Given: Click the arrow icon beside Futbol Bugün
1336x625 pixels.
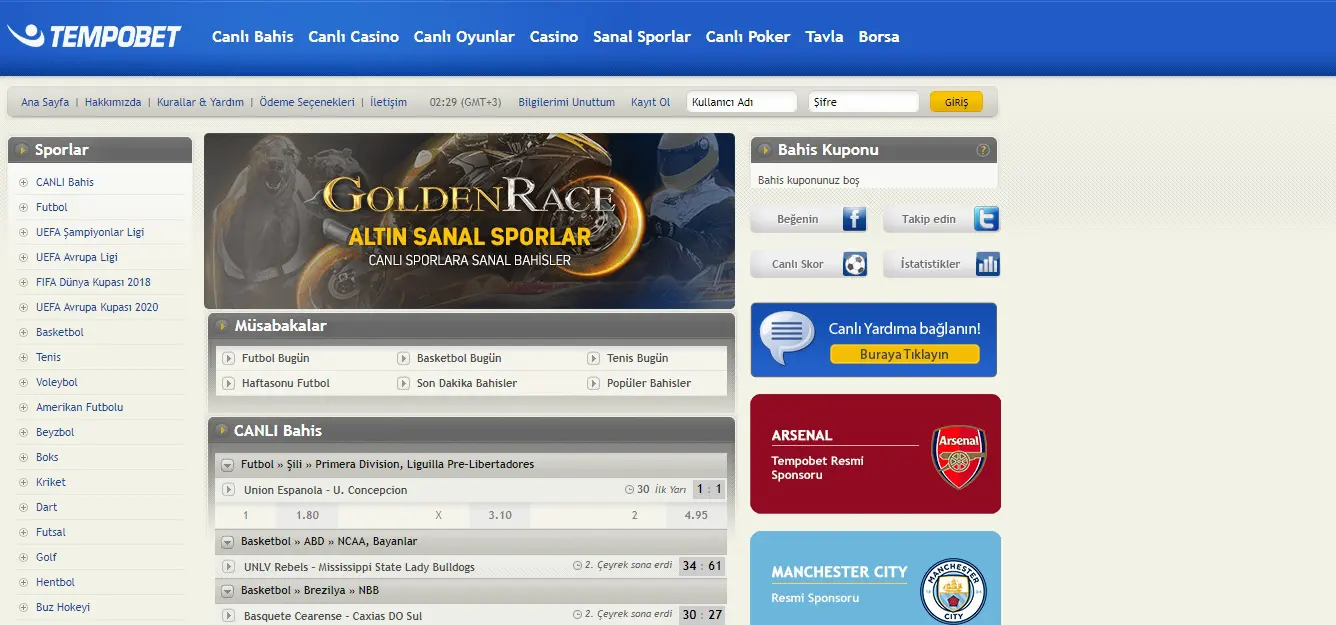Looking at the screenshot, I should [x=228, y=358].
